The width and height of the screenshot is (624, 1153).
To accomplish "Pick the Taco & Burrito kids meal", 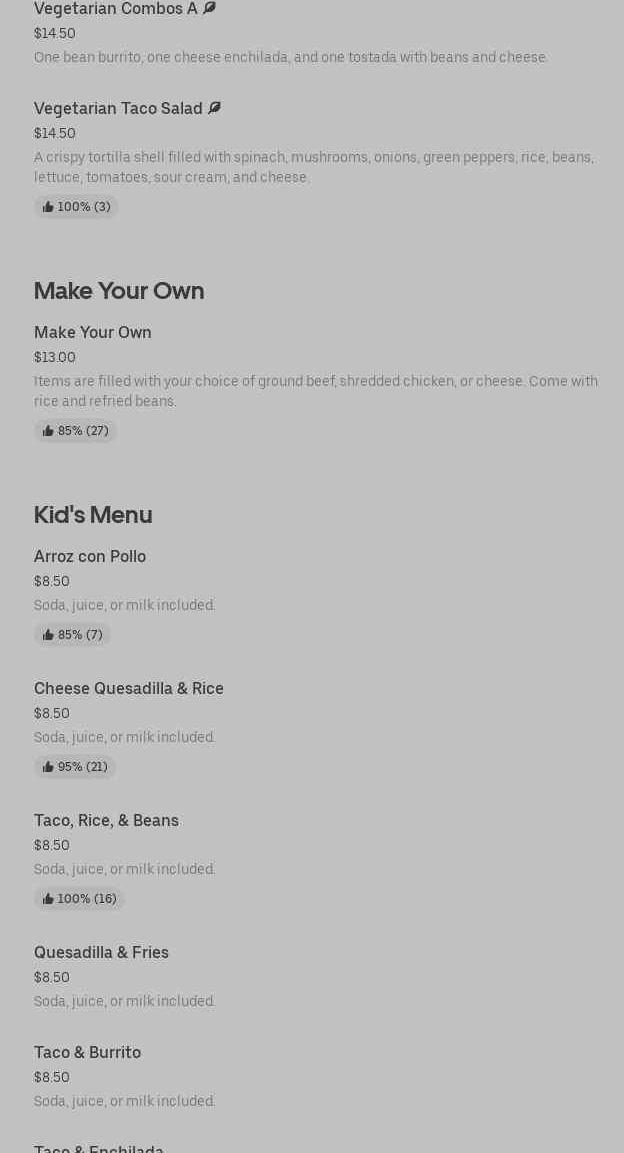I will [x=87, y=1052].
